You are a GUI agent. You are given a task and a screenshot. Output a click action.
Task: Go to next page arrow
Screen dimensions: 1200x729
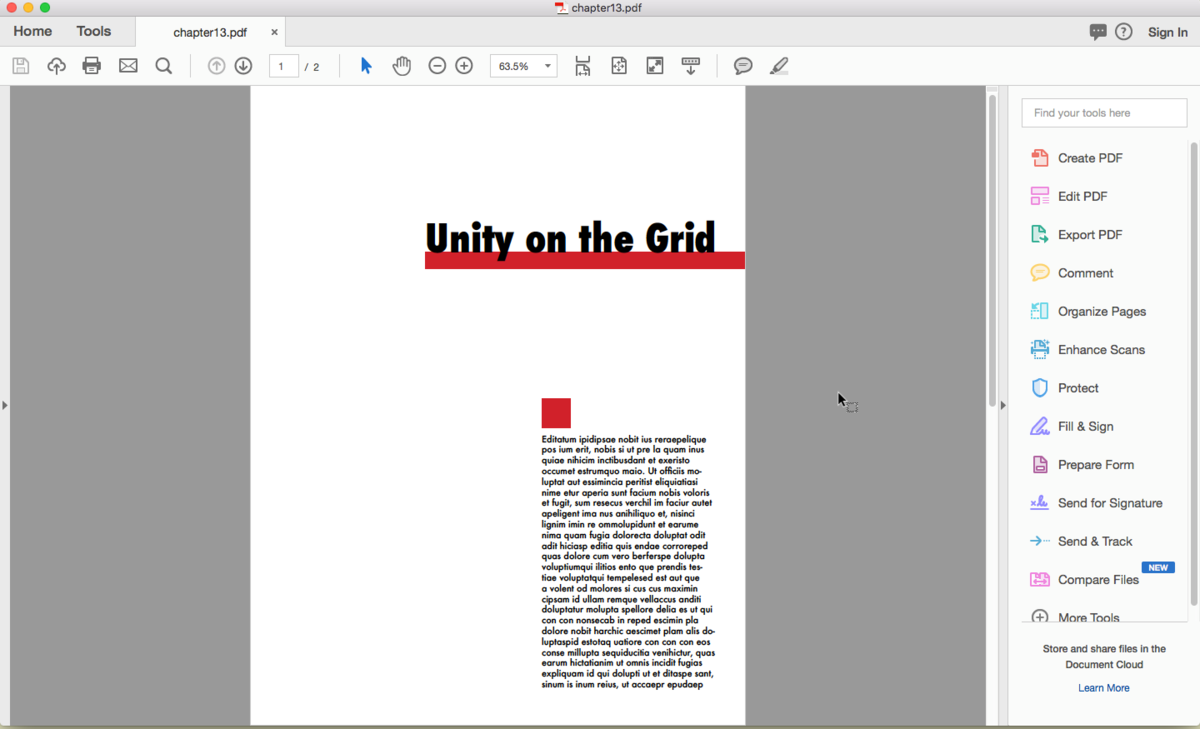tap(243, 66)
